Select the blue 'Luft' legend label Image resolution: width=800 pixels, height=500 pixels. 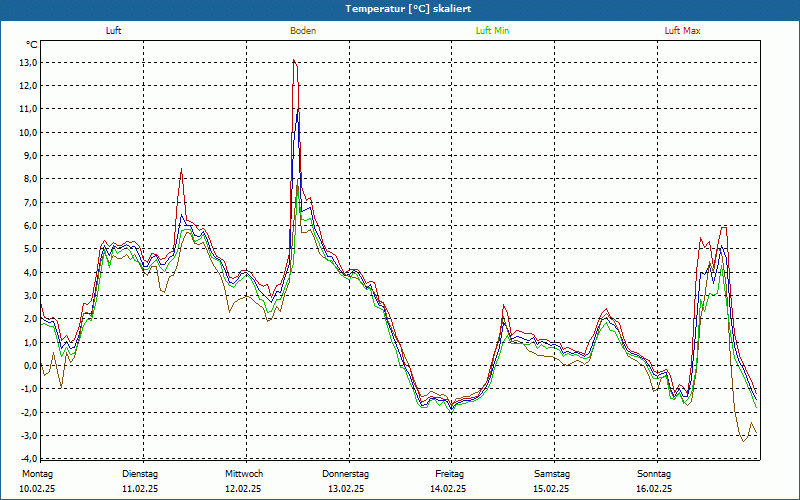click(113, 31)
